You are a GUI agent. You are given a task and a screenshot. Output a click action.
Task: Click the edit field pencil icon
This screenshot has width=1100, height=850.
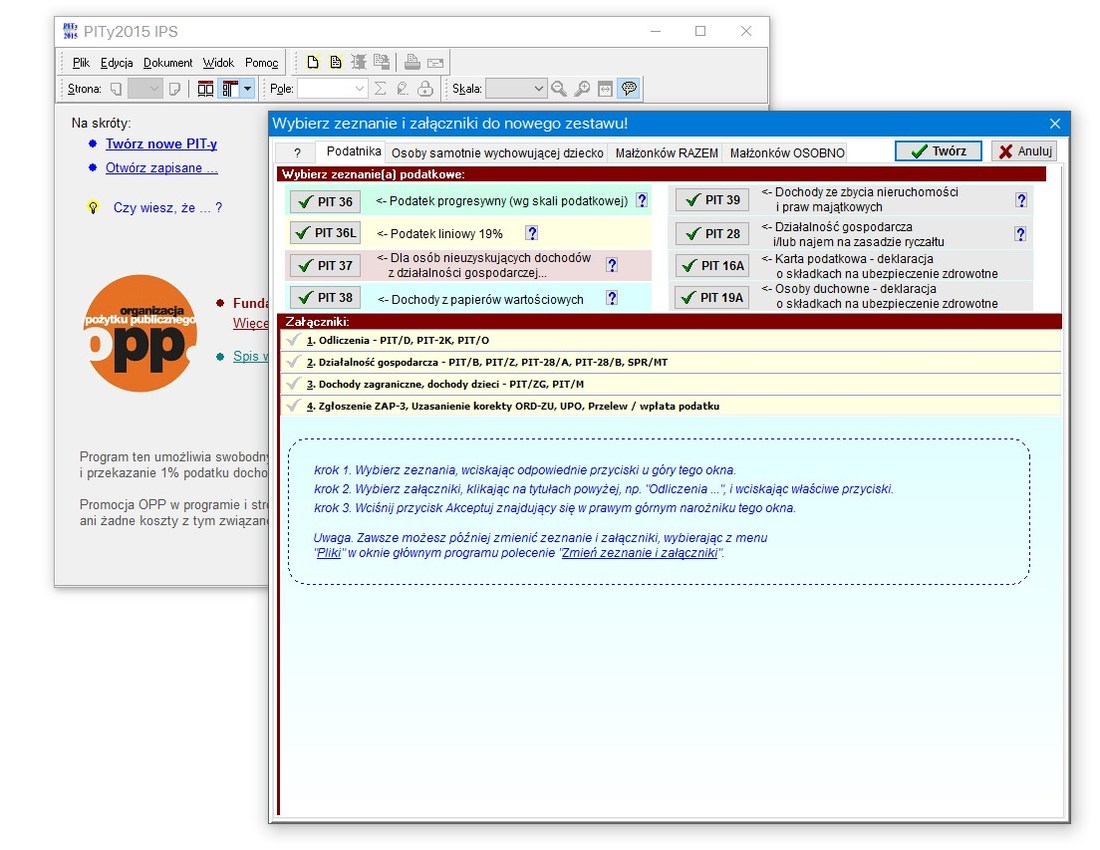pyautogui.click(x=403, y=89)
